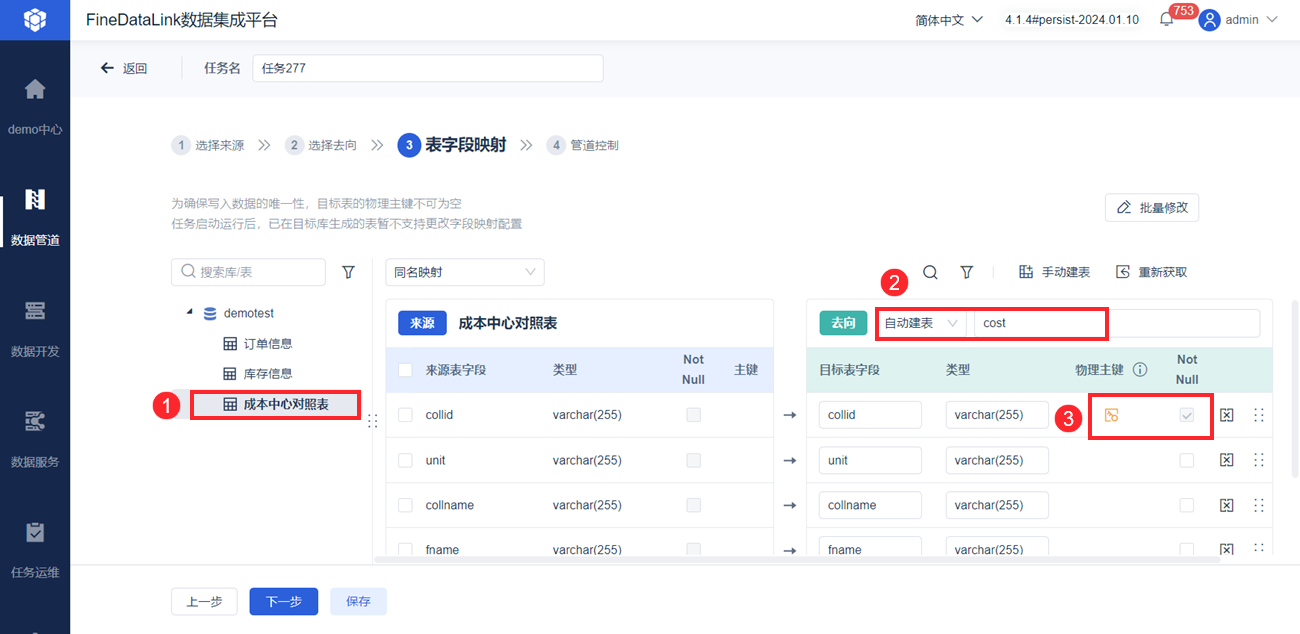Toggle source Not Null checkbox for collid
The width and height of the screenshot is (1300, 634).
(693, 415)
